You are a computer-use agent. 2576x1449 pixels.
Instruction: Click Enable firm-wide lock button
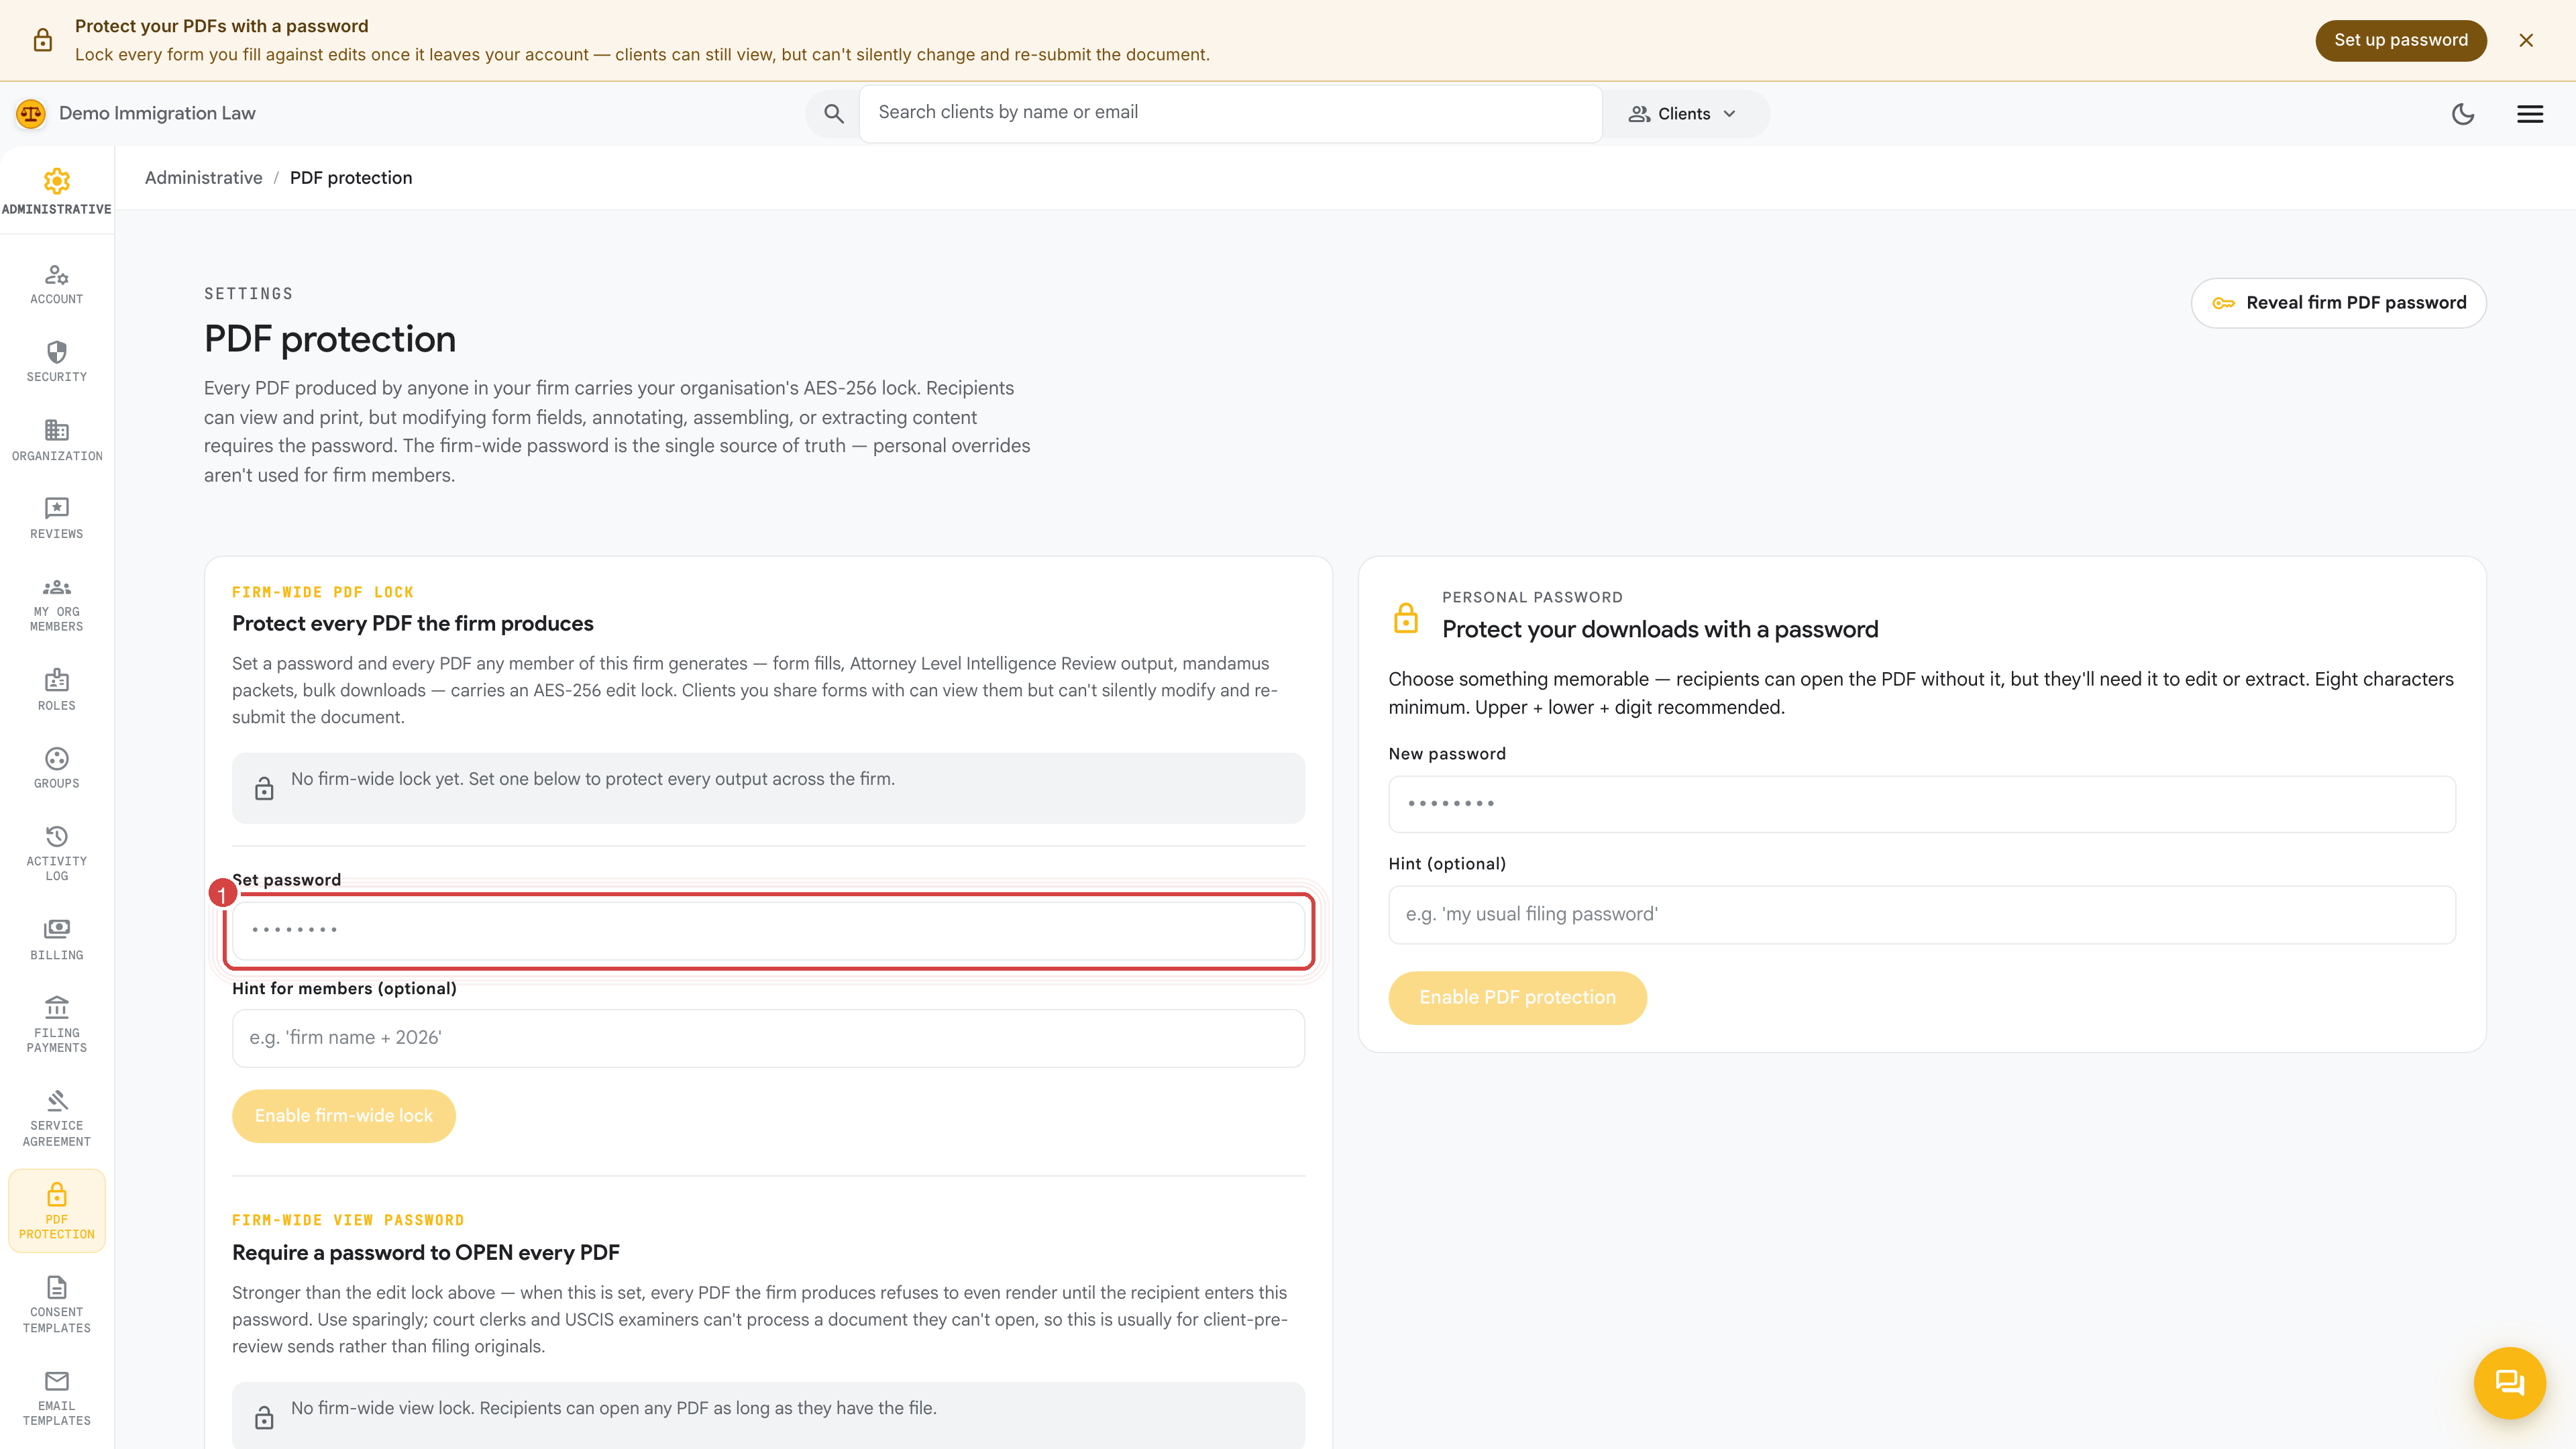344,1115
